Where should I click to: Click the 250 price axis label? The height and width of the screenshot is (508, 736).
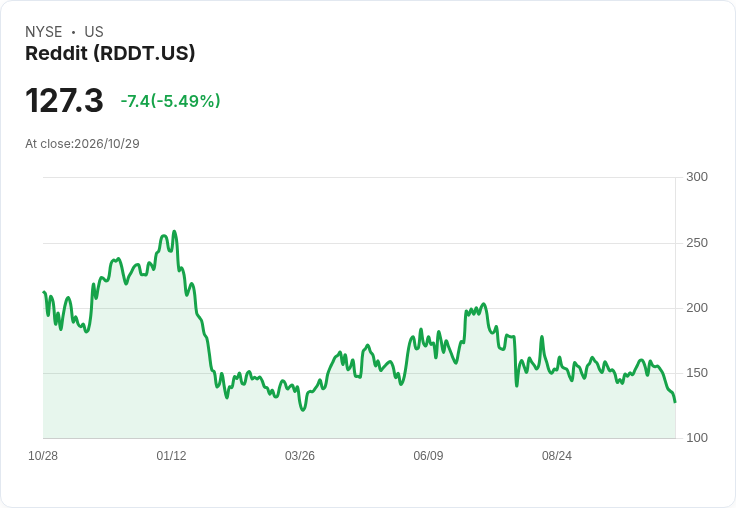click(697, 243)
